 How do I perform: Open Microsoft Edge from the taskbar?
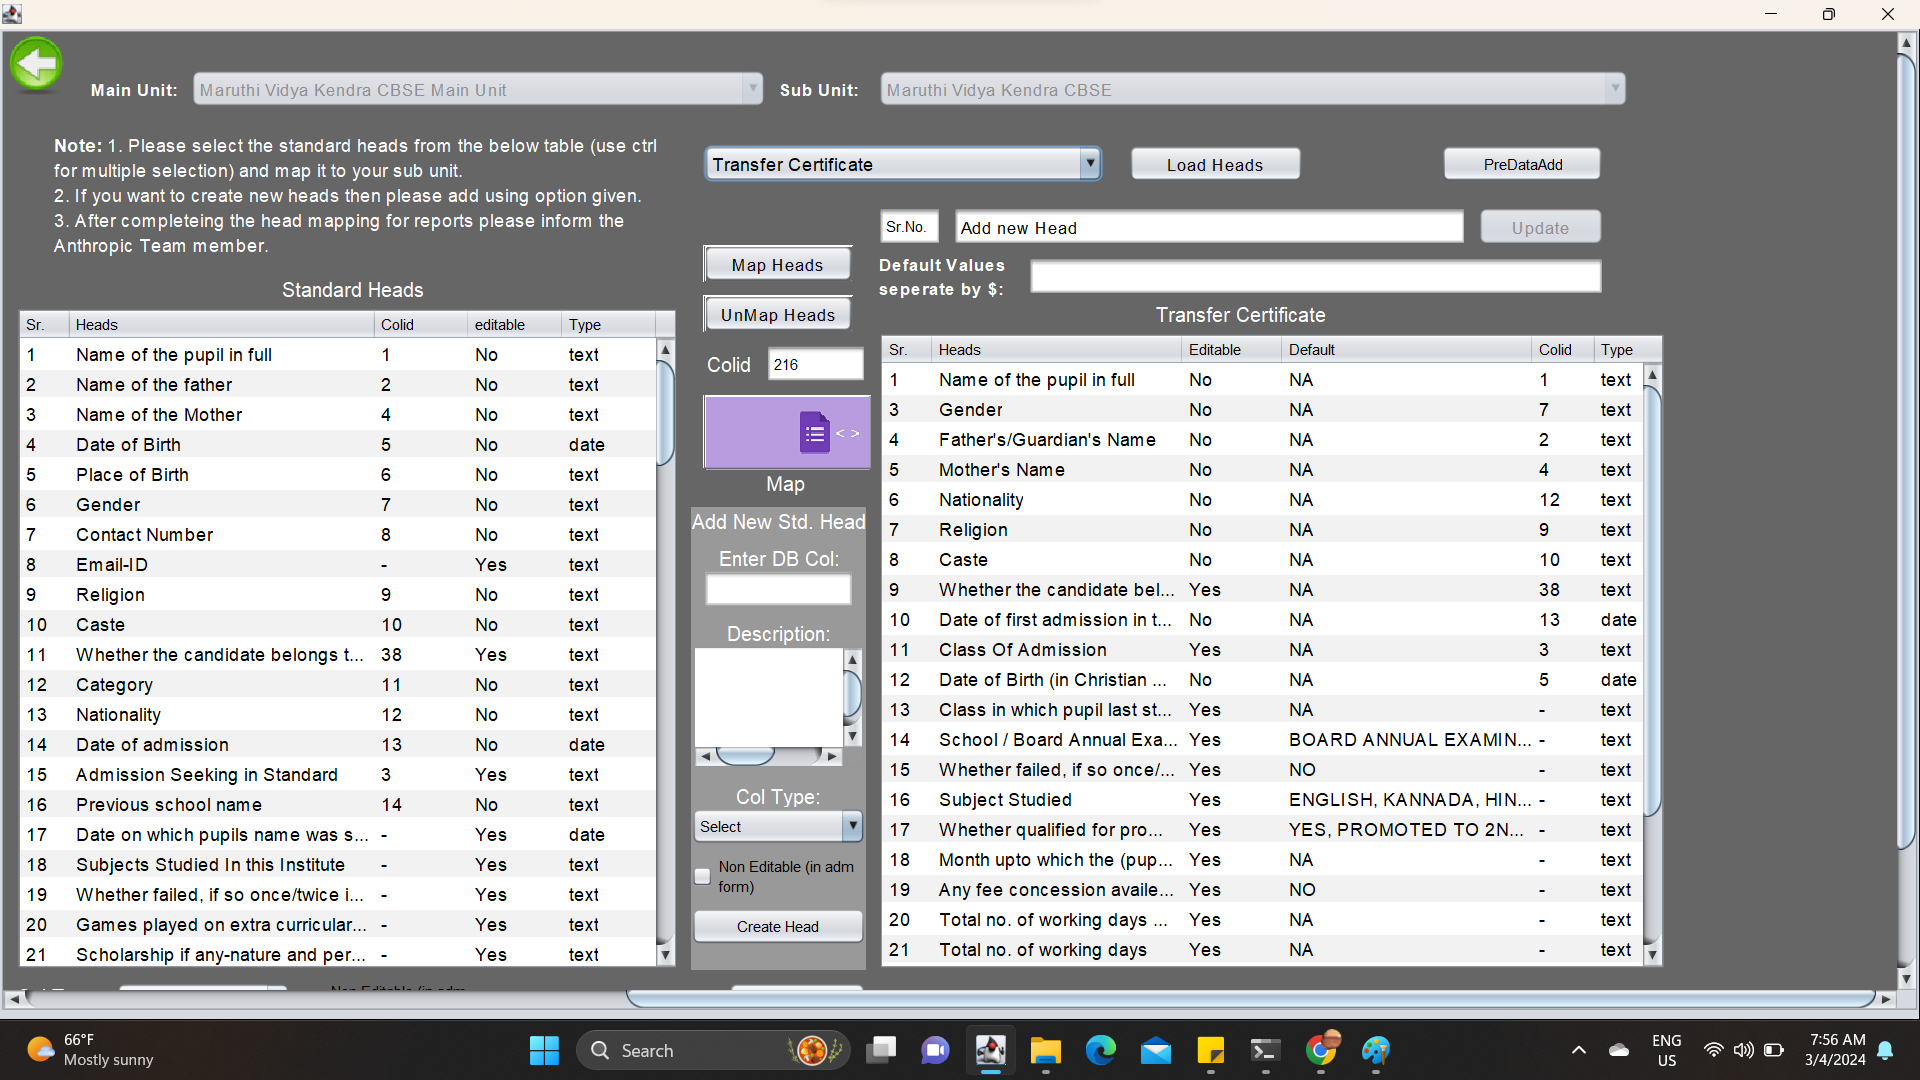pos(1100,1050)
